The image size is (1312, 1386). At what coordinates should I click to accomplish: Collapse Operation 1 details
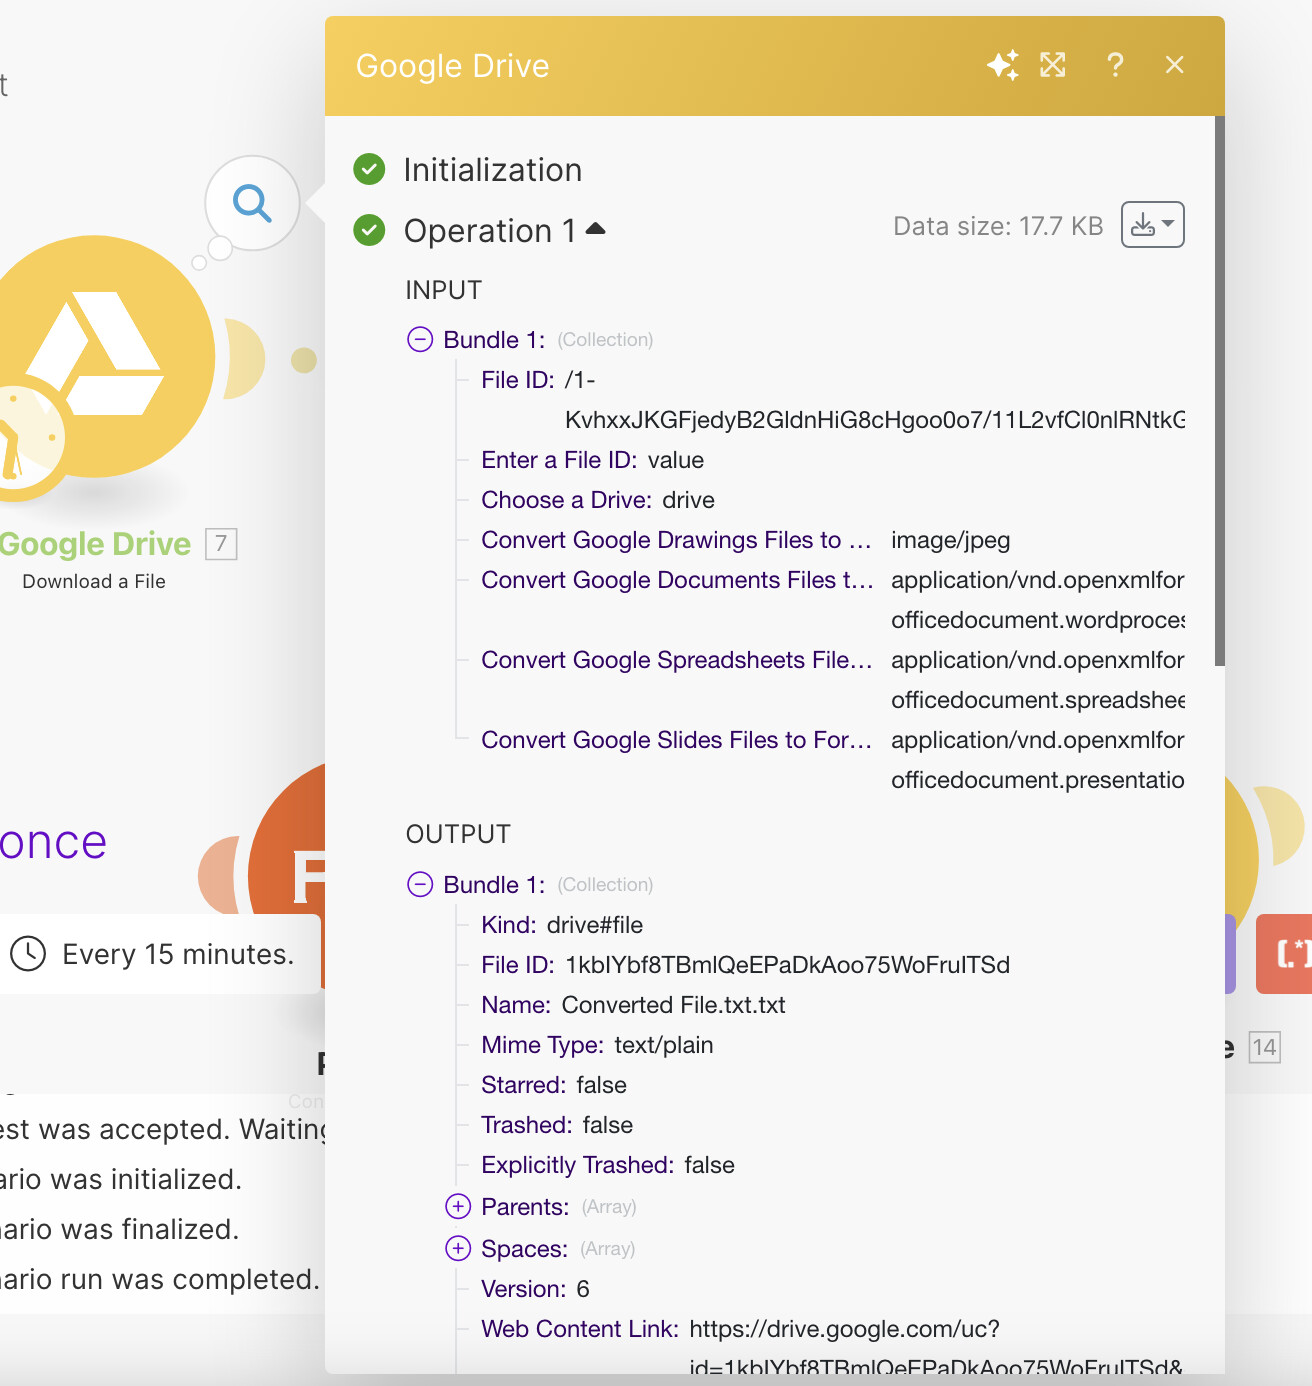[x=596, y=229]
